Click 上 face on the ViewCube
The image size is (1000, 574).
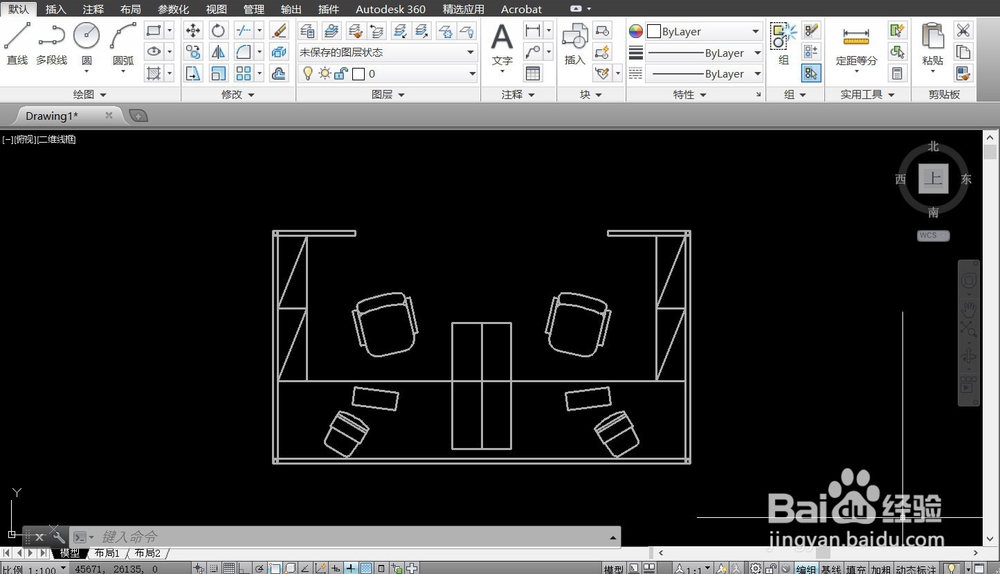[933, 178]
